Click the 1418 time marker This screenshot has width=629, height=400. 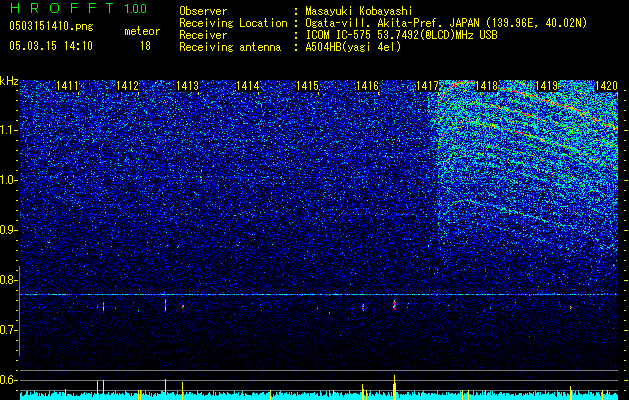[x=487, y=86]
